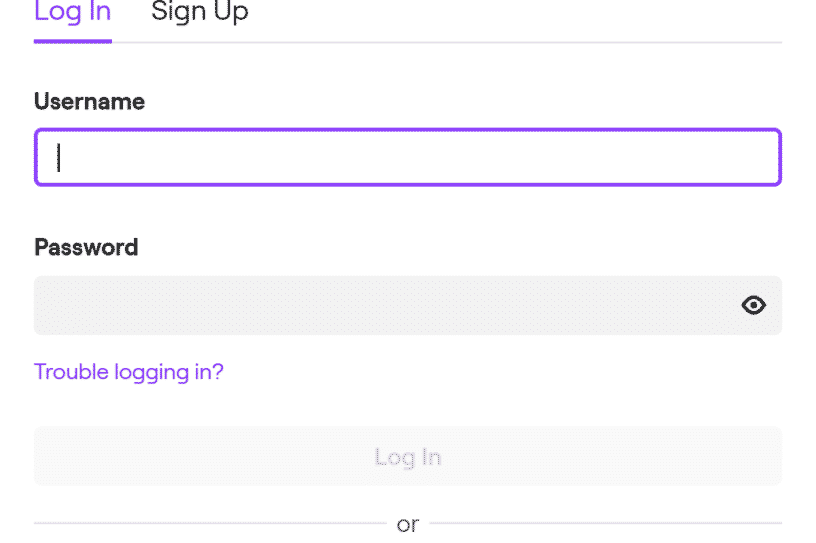This screenshot has width=816, height=543.
Task: Place cursor in purple-outlined Username box
Action: click(x=408, y=157)
